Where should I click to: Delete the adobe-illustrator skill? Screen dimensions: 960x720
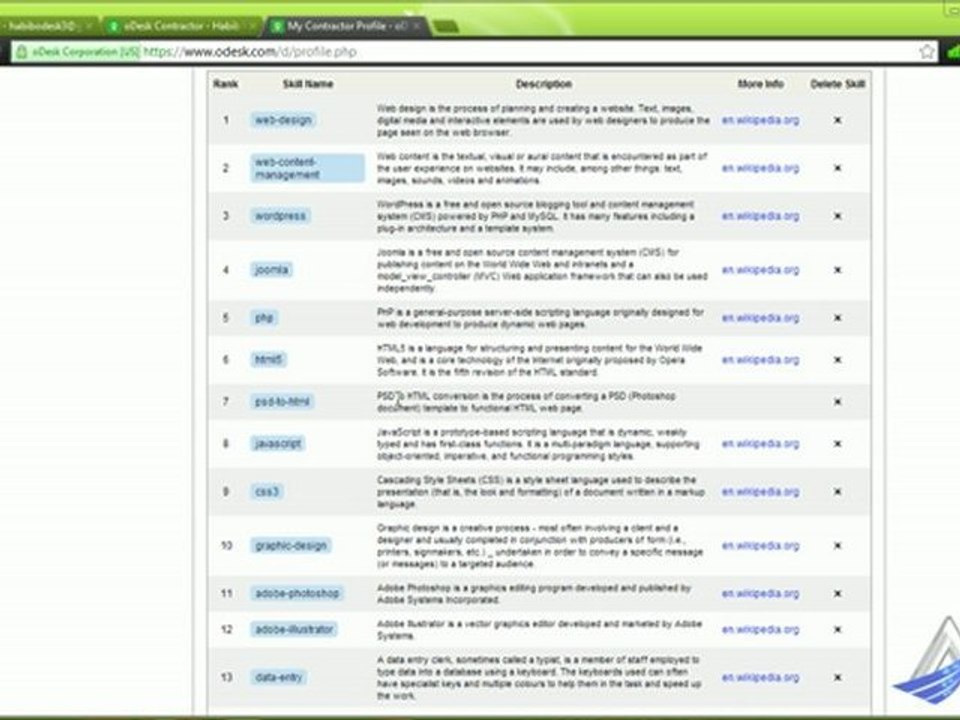click(x=838, y=629)
